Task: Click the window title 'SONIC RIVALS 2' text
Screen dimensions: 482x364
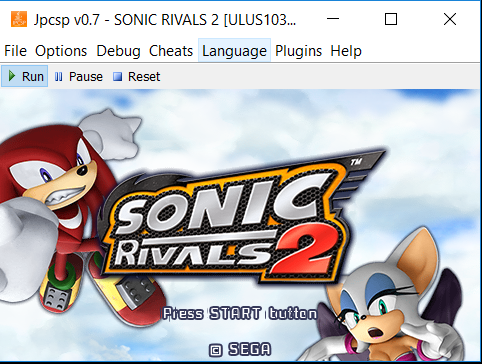Action: coord(166,20)
